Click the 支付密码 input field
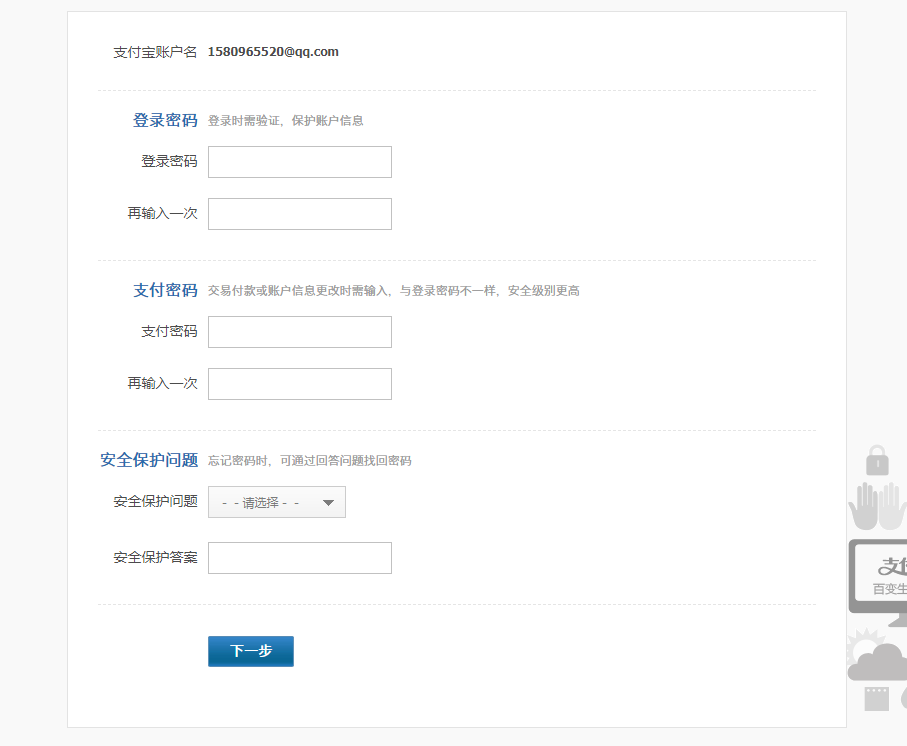The image size is (907, 746). pos(300,332)
